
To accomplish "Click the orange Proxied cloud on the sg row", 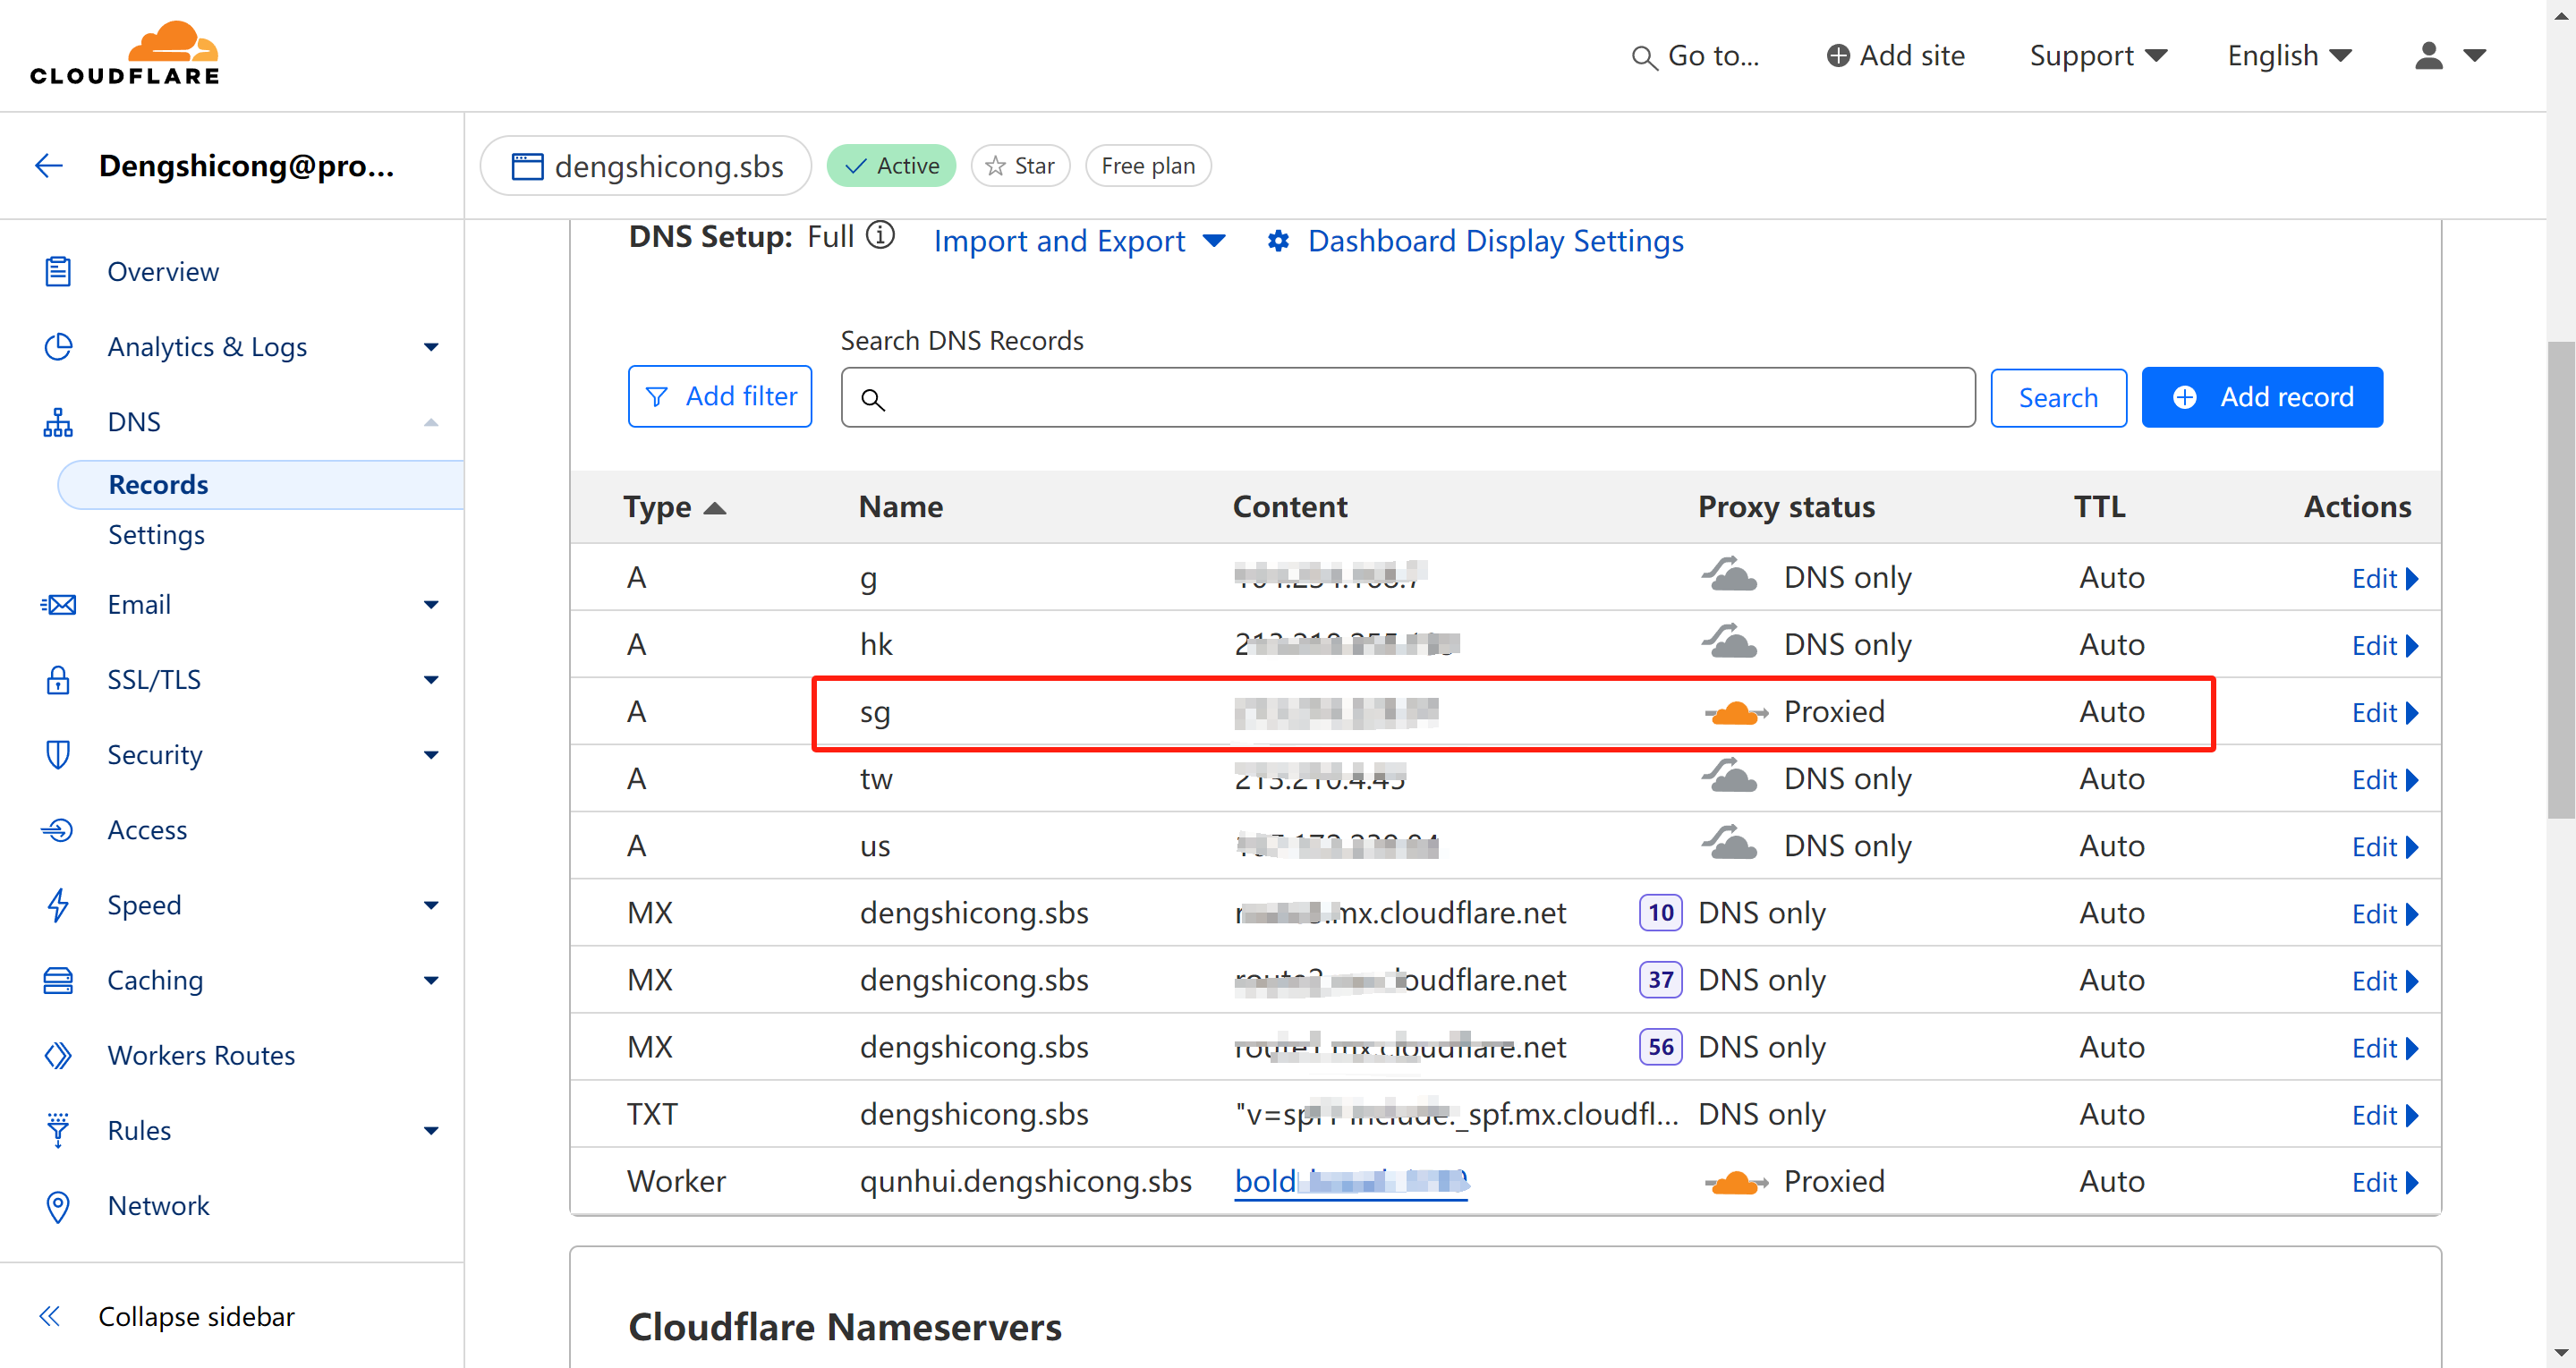I will click(1735, 712).
